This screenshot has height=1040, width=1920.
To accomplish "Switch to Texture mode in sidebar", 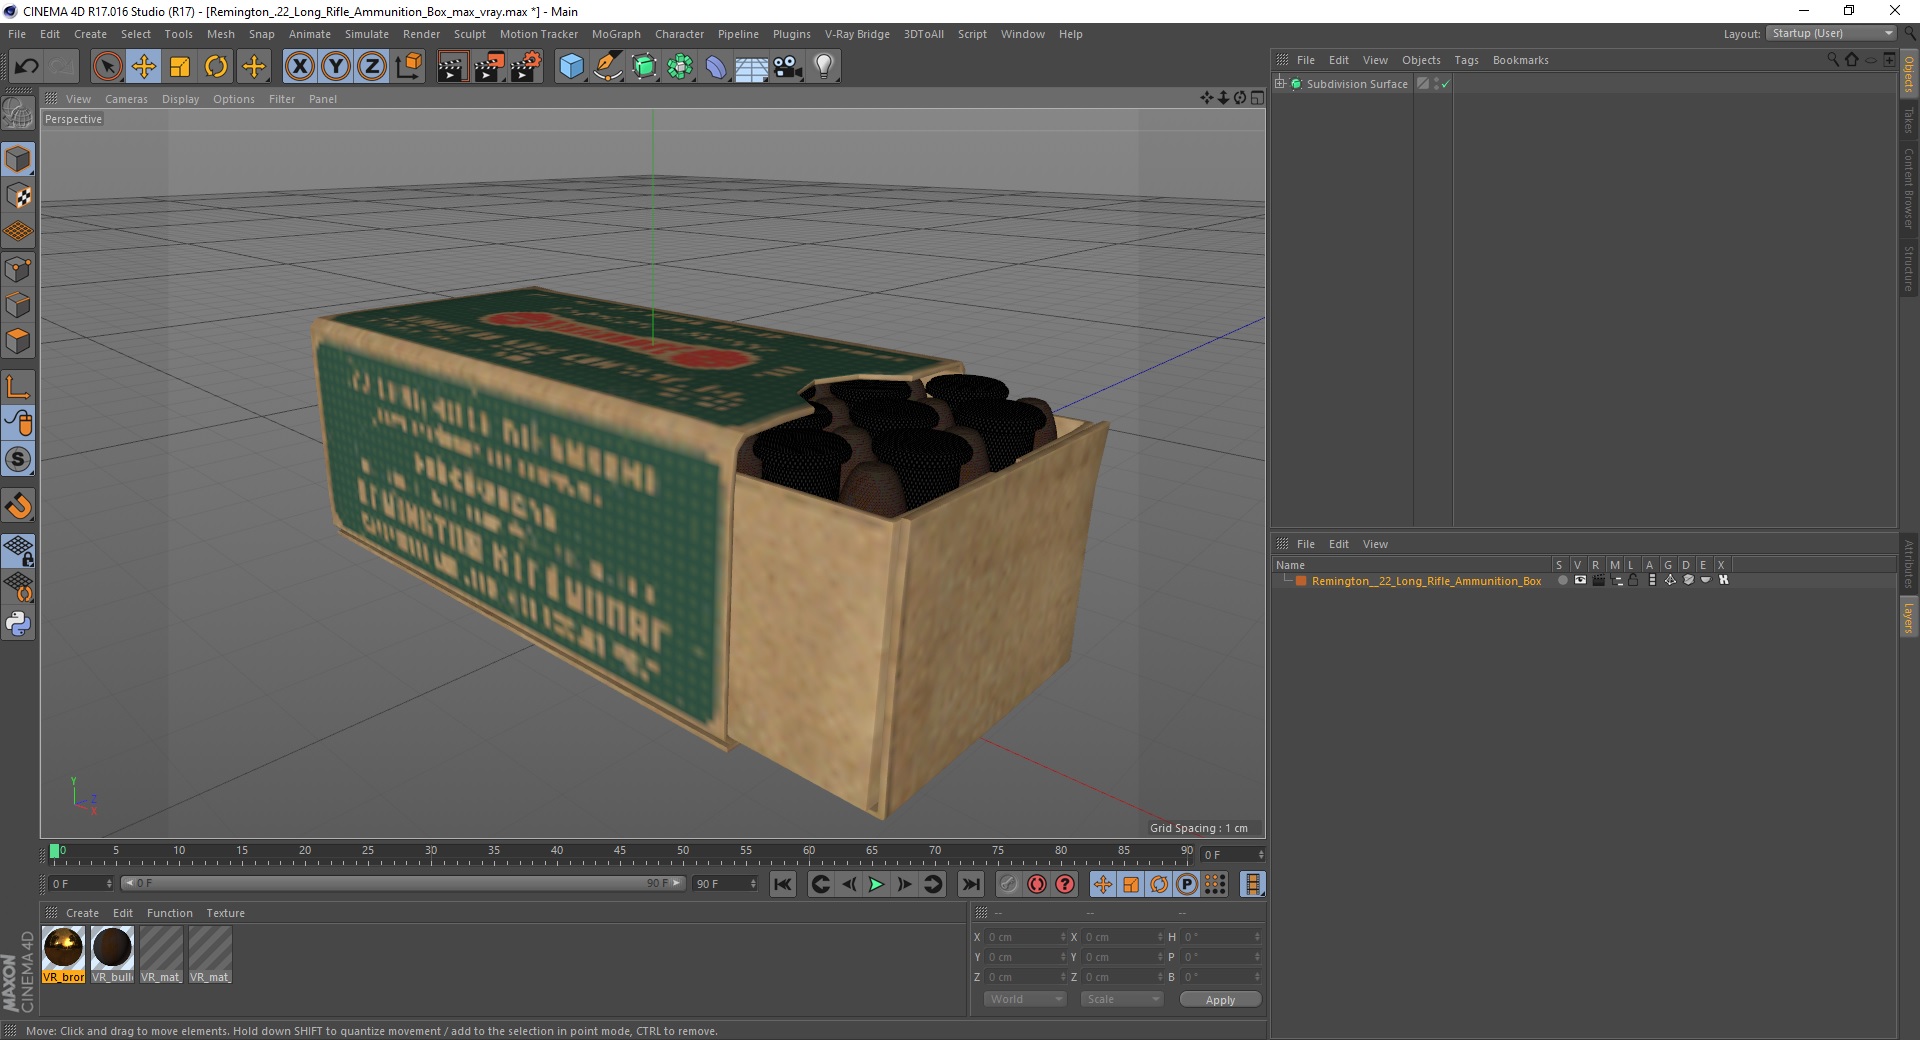I will pos(18,196).
